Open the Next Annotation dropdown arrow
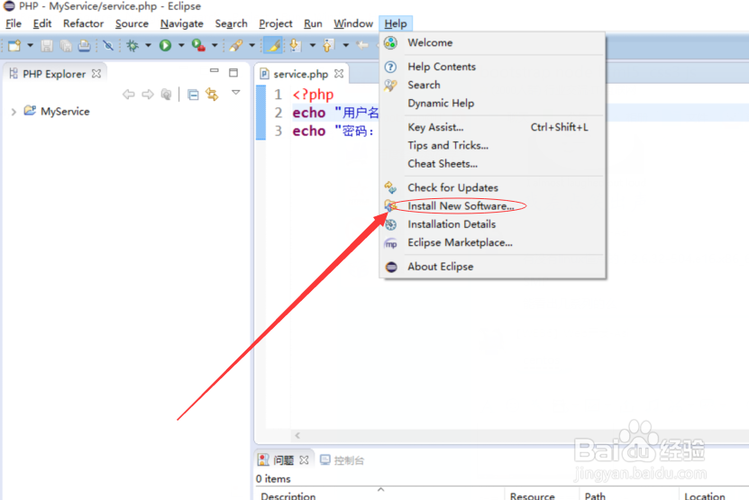749x500 pixels. pos(312,45)
